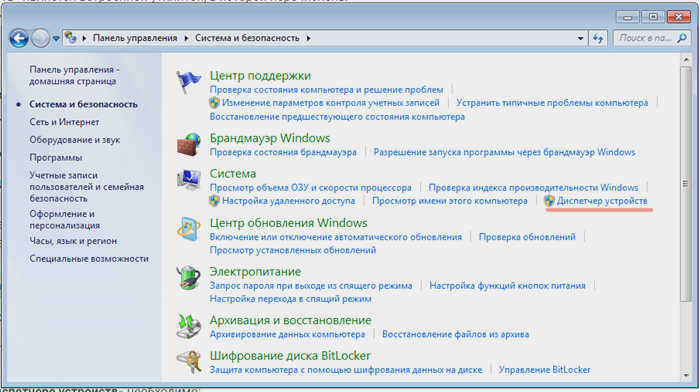700x392 pixels.
Task: Open Учетные записи пользователей и семейная безопасность
Action: (x=87, y=187)
